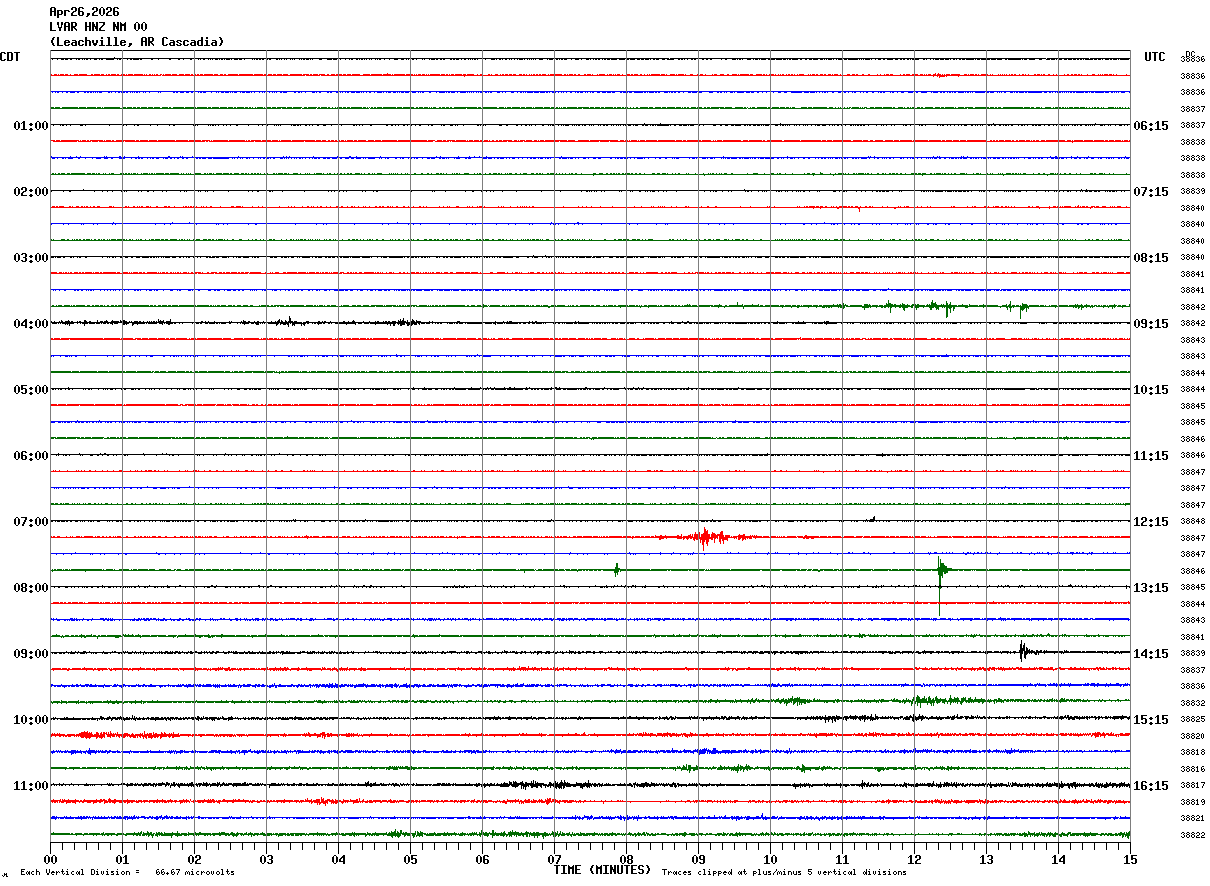Click minute tick 11 on the time axis

[842, 859]
